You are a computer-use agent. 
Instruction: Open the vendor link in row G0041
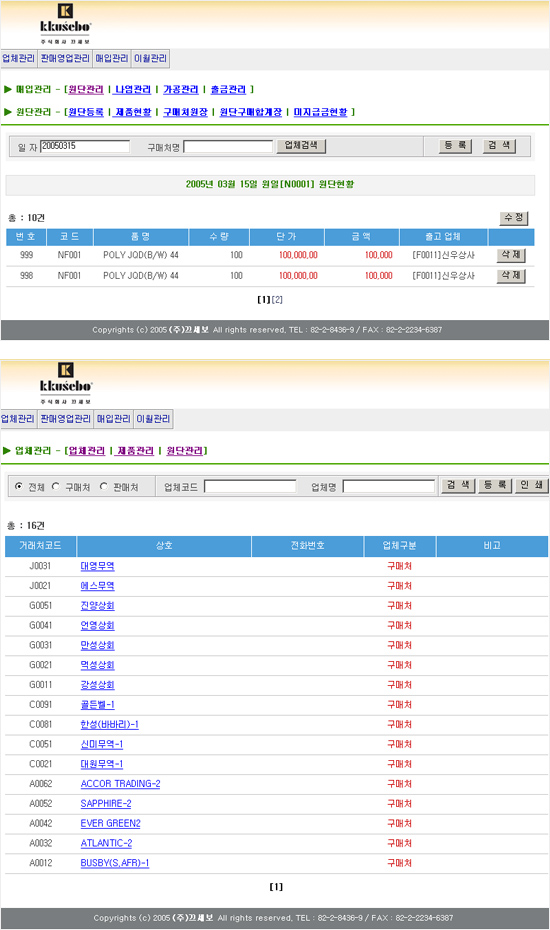click(97, 626)
